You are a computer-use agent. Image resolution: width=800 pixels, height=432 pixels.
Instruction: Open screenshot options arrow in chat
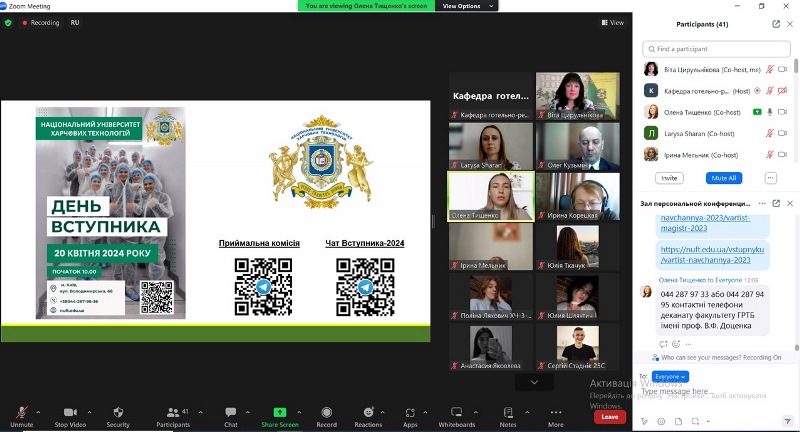pos(708,421)
